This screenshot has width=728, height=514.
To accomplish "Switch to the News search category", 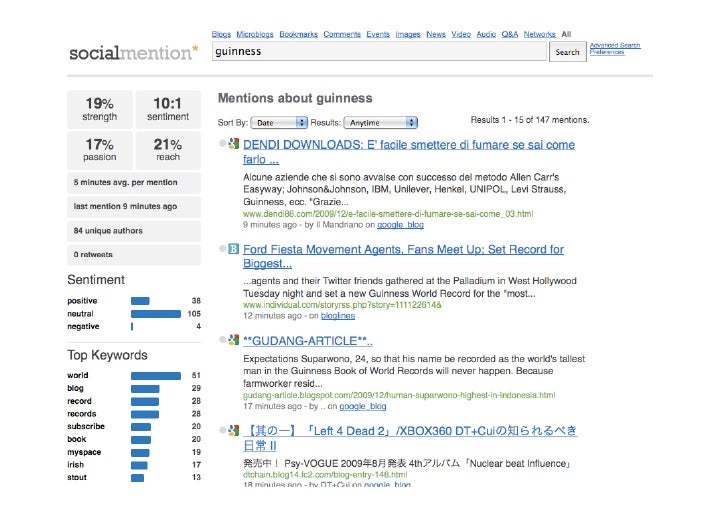I will point(436,34).
